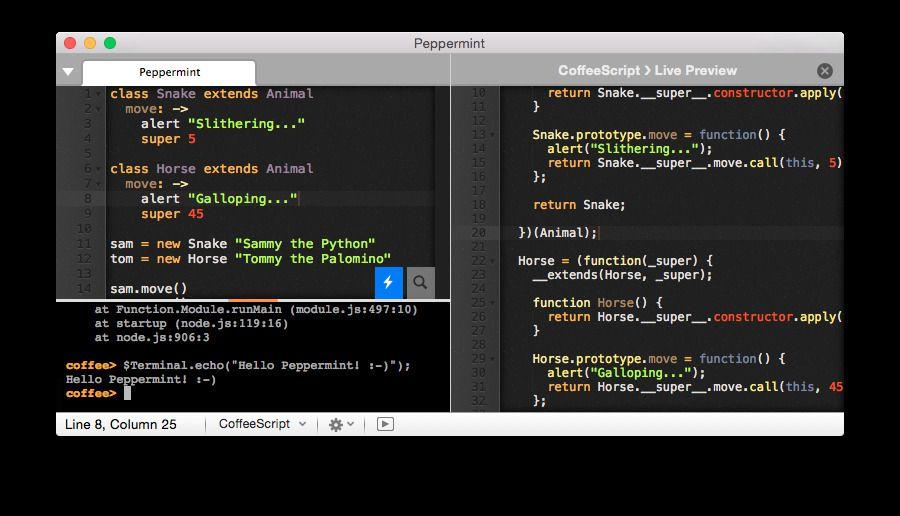900x516 pixels.
Task: Click 'at Function.Module.runMain' trace line
Action: 256,309
